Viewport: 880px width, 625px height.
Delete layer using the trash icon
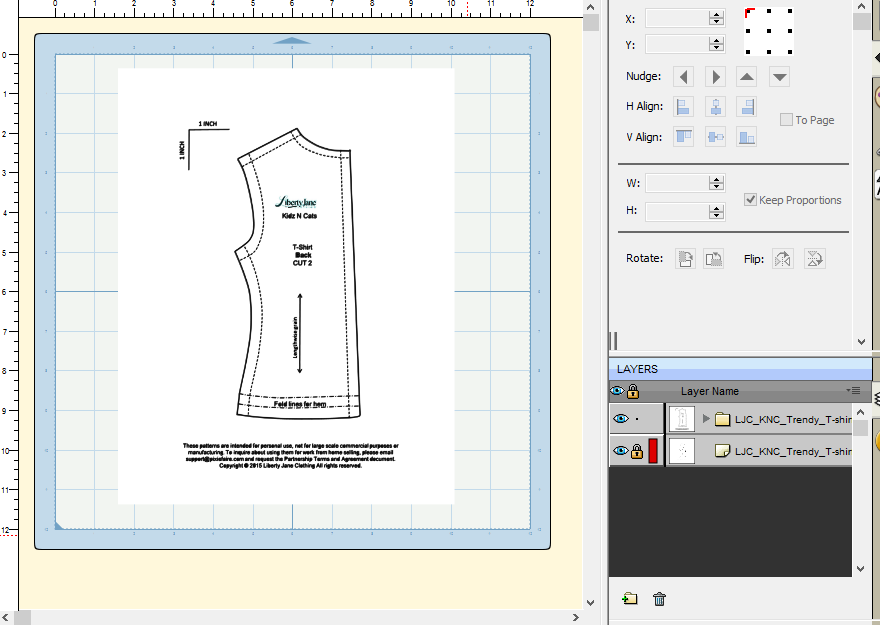[x=659, y=599]
